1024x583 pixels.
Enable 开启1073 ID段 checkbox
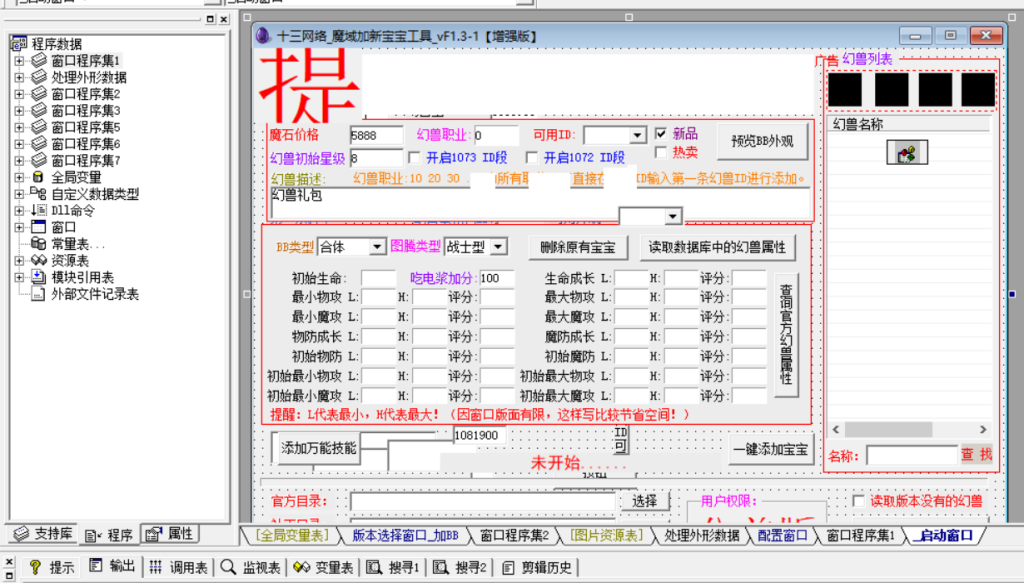(x=414, y=157)
